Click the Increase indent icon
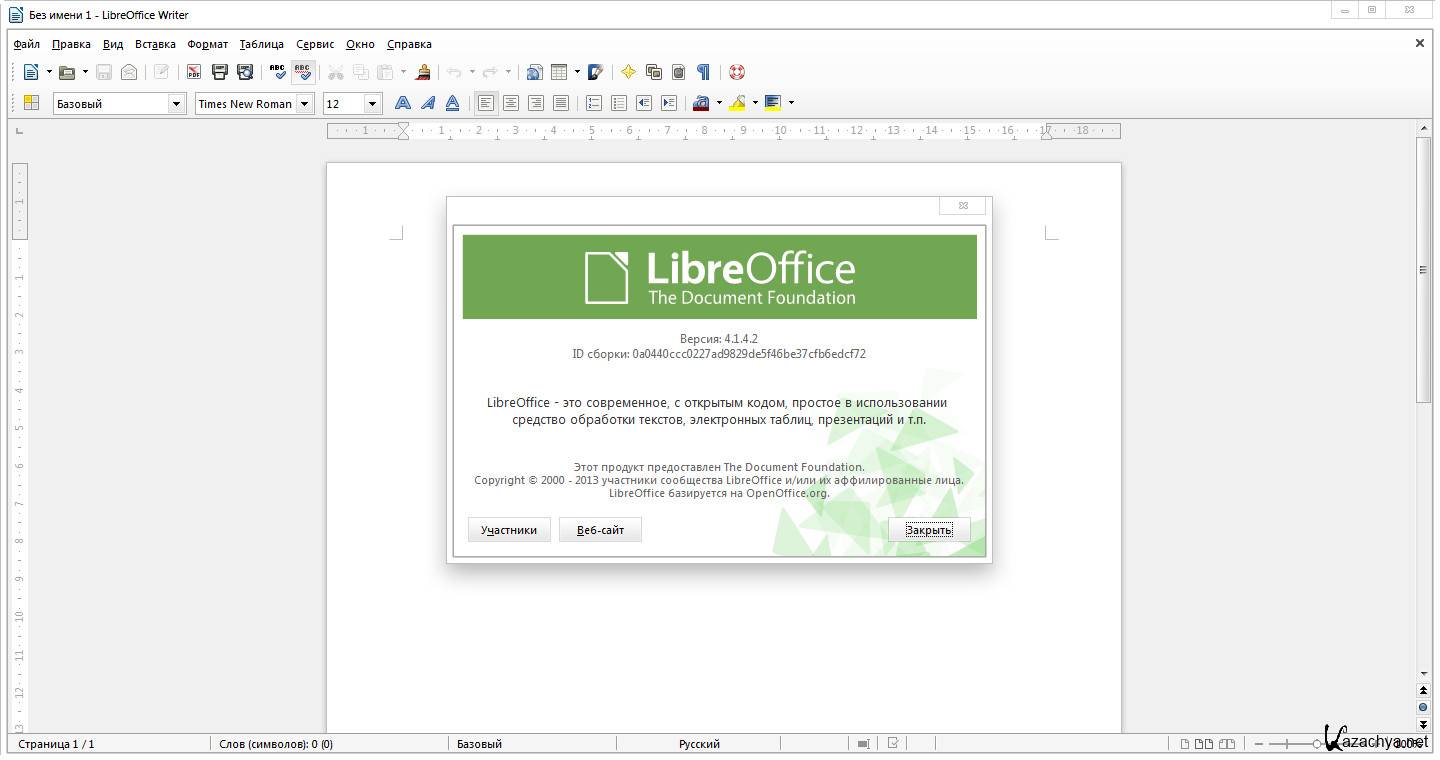The width and height of the screenshot is (1440, 760). (x=669, y=103)
